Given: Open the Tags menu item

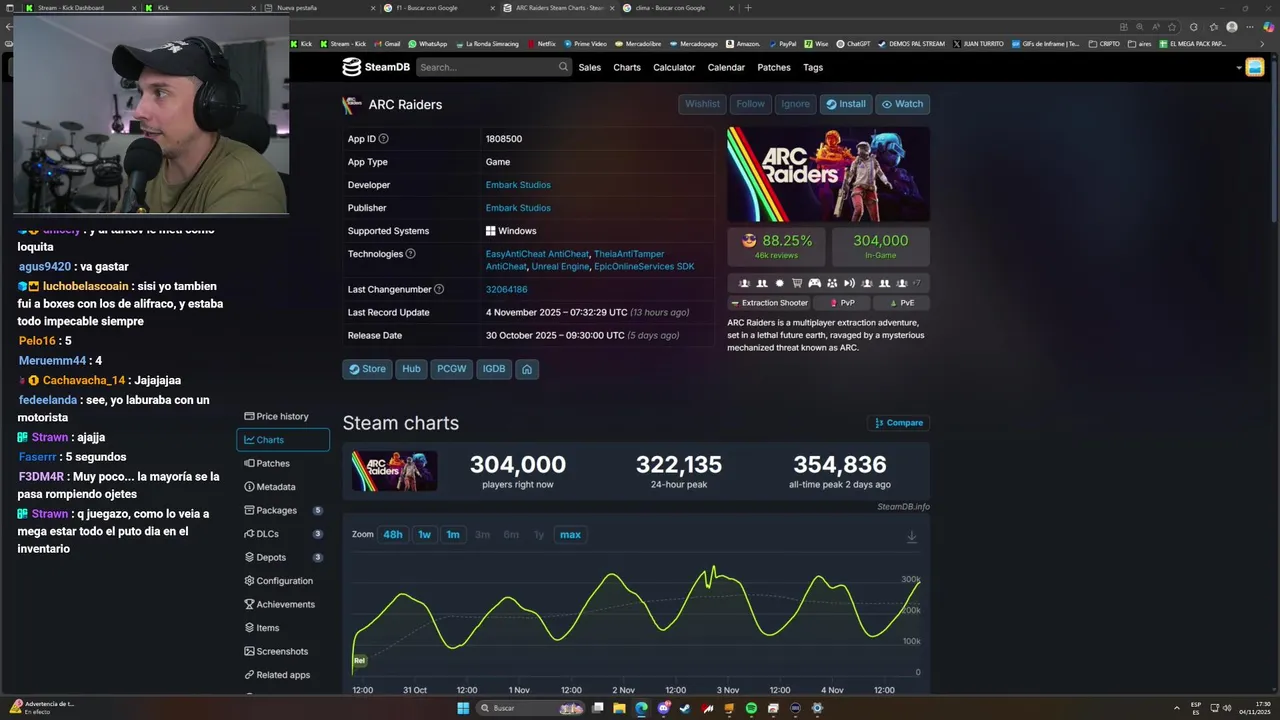Looking at the screenshot, I should pos(813,67).
